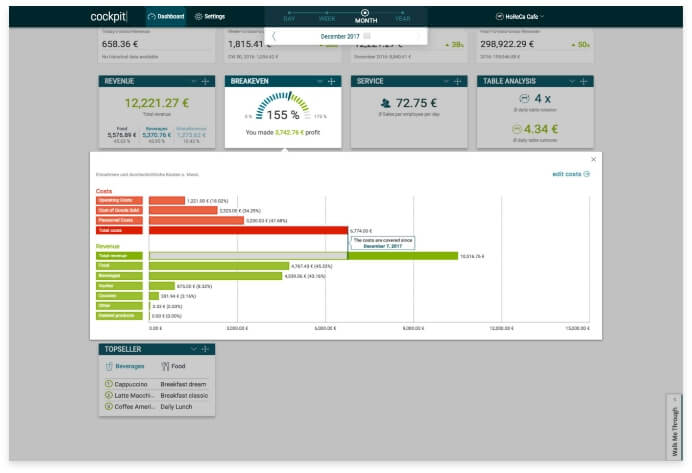Select the DAY time range
The width and height of the screenshot is (692, 473).
pyautogui.click(x=290, y=17)
